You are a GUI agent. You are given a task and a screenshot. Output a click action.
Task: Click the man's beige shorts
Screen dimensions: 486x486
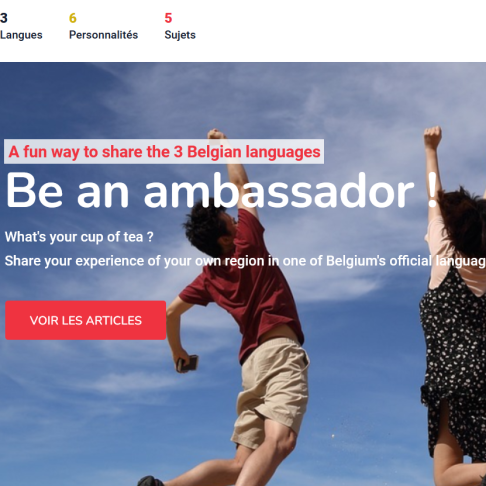click(x=272, y=390)
